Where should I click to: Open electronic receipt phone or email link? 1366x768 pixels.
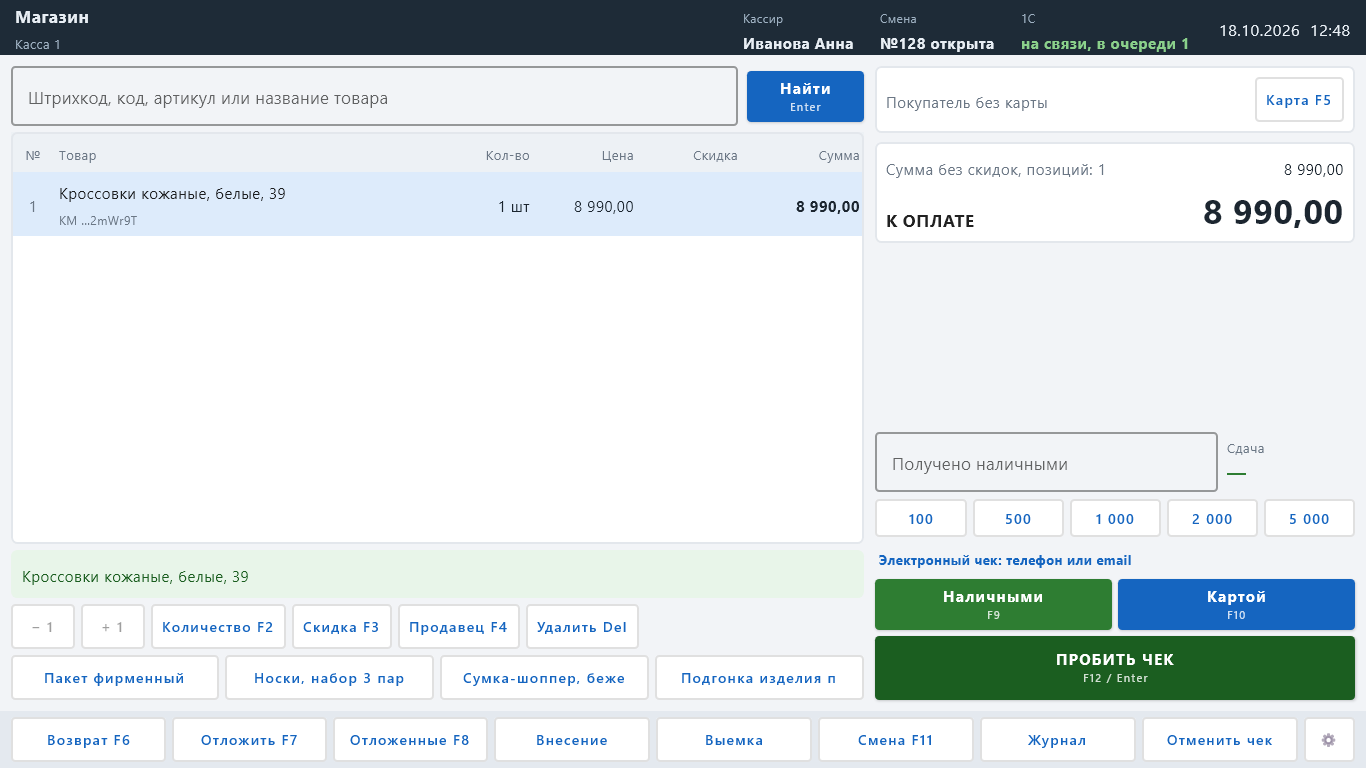pyautogui.click(x=1005, y=561)
